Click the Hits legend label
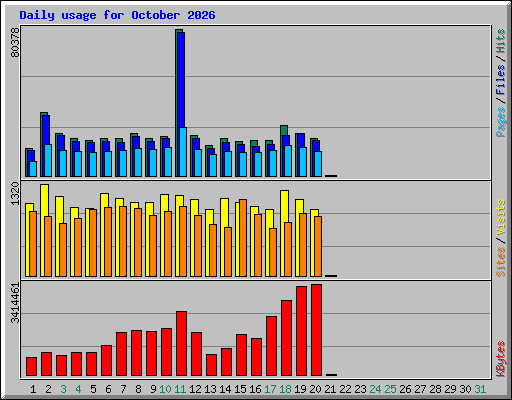The width and height of the screenshot is (512, 400). [500, 41]
